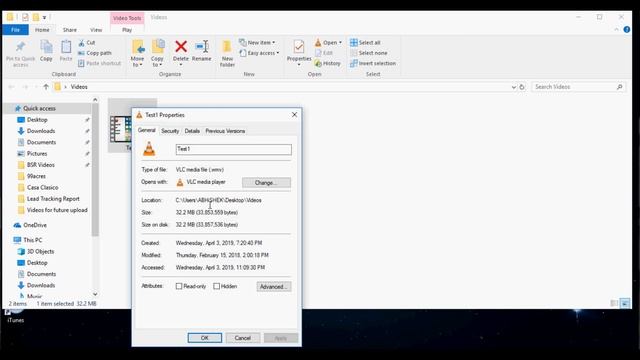Expand the New item dropdown
Viewport: 640px width, 360px height.
click(257, 42)
